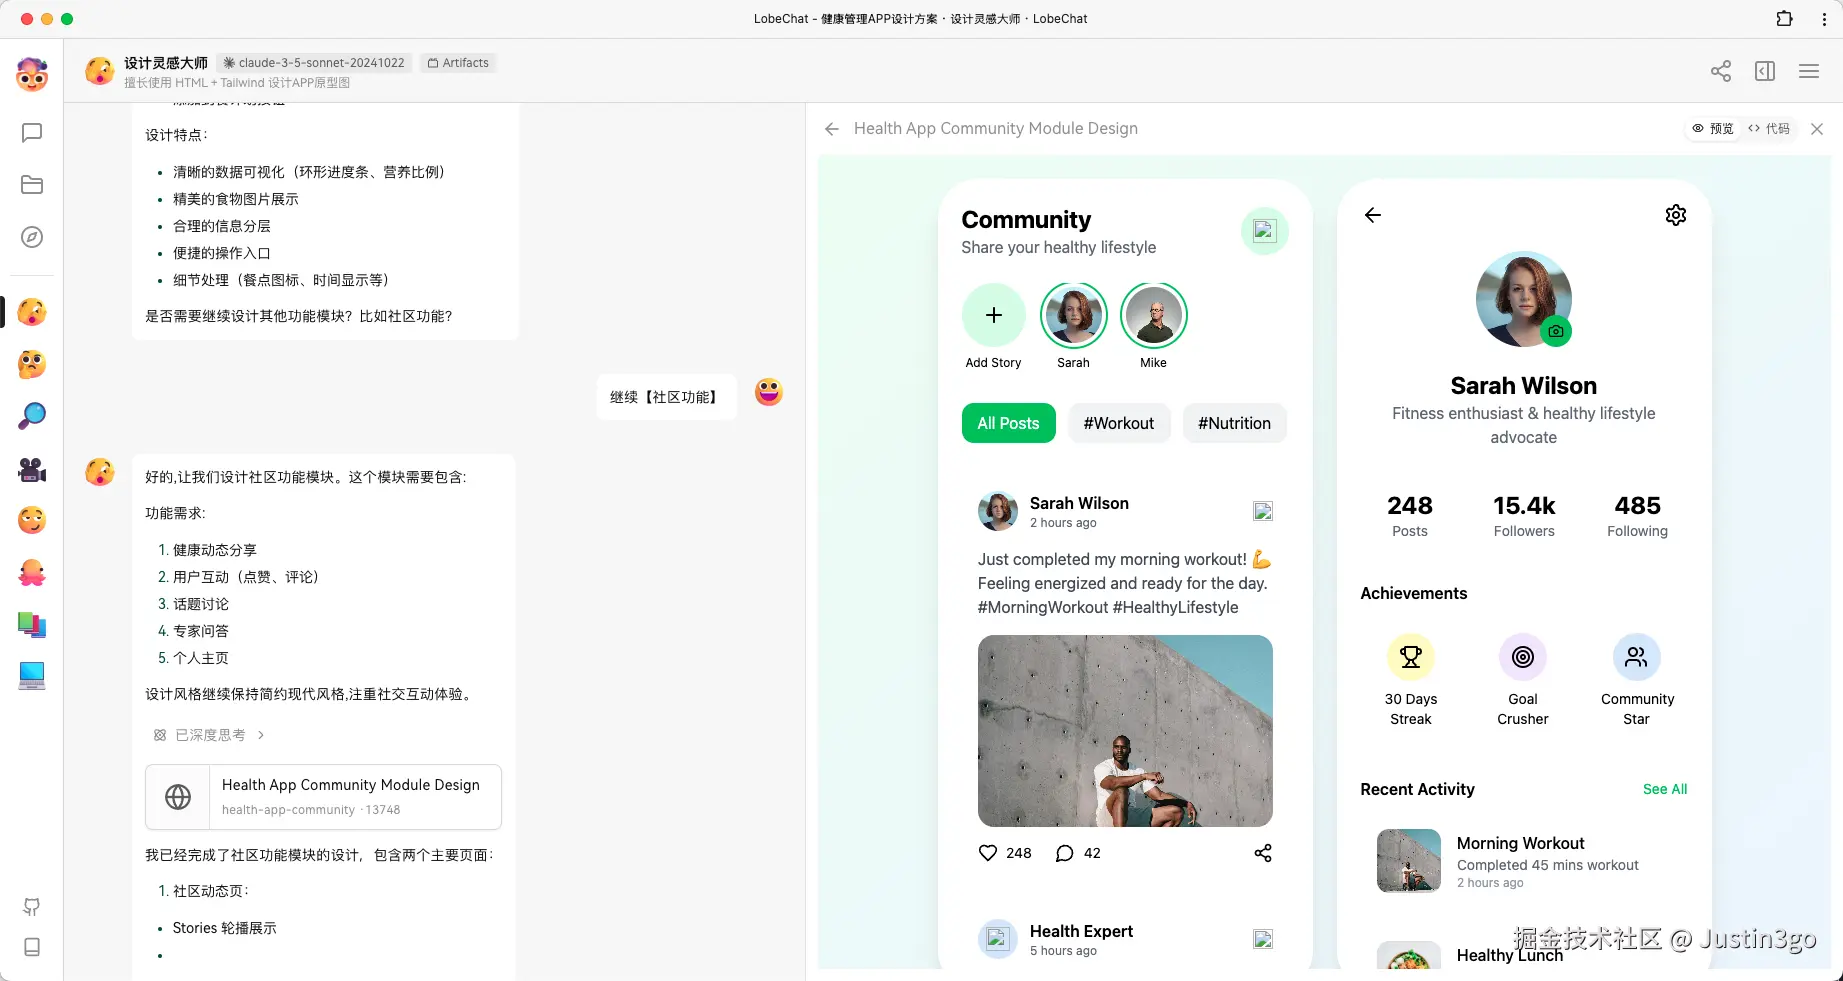Click the Artifacts tag in the header
Screen dimensions: 1843x981
tap(458, 63)
